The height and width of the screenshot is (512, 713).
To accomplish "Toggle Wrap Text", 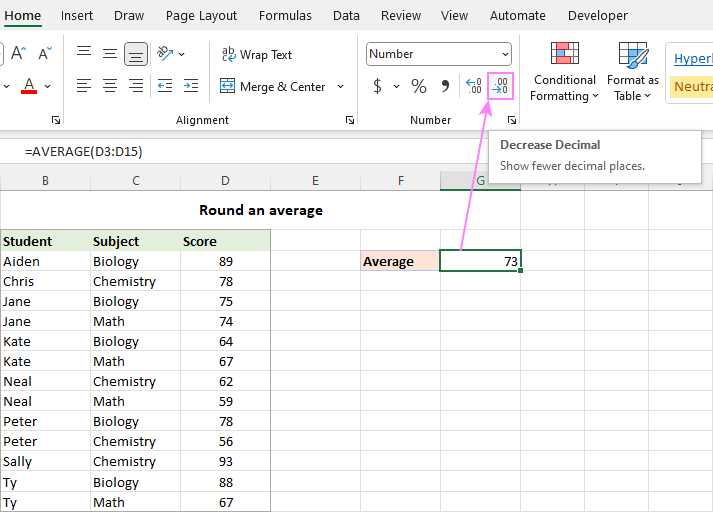I will (x=256, y=55).
